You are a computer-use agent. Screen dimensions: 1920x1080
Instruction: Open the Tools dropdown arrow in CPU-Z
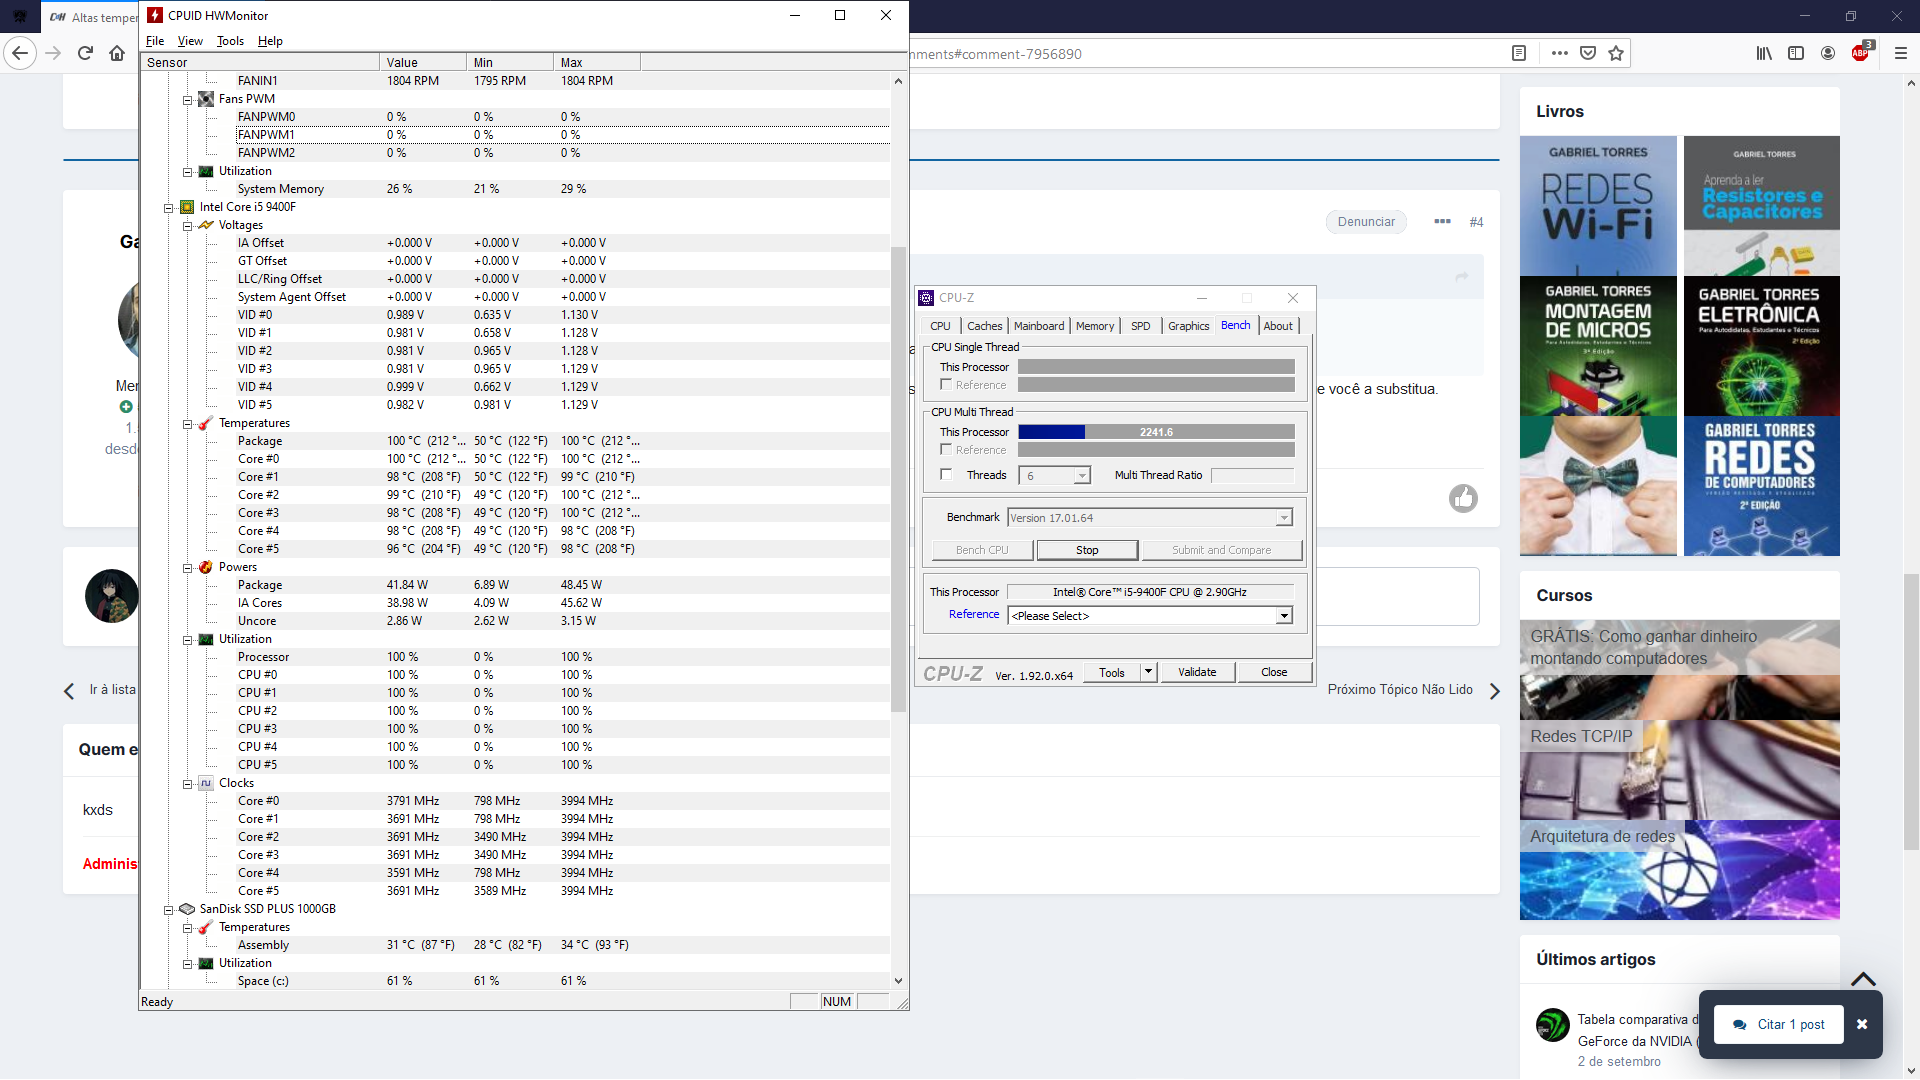(1149, 672)
